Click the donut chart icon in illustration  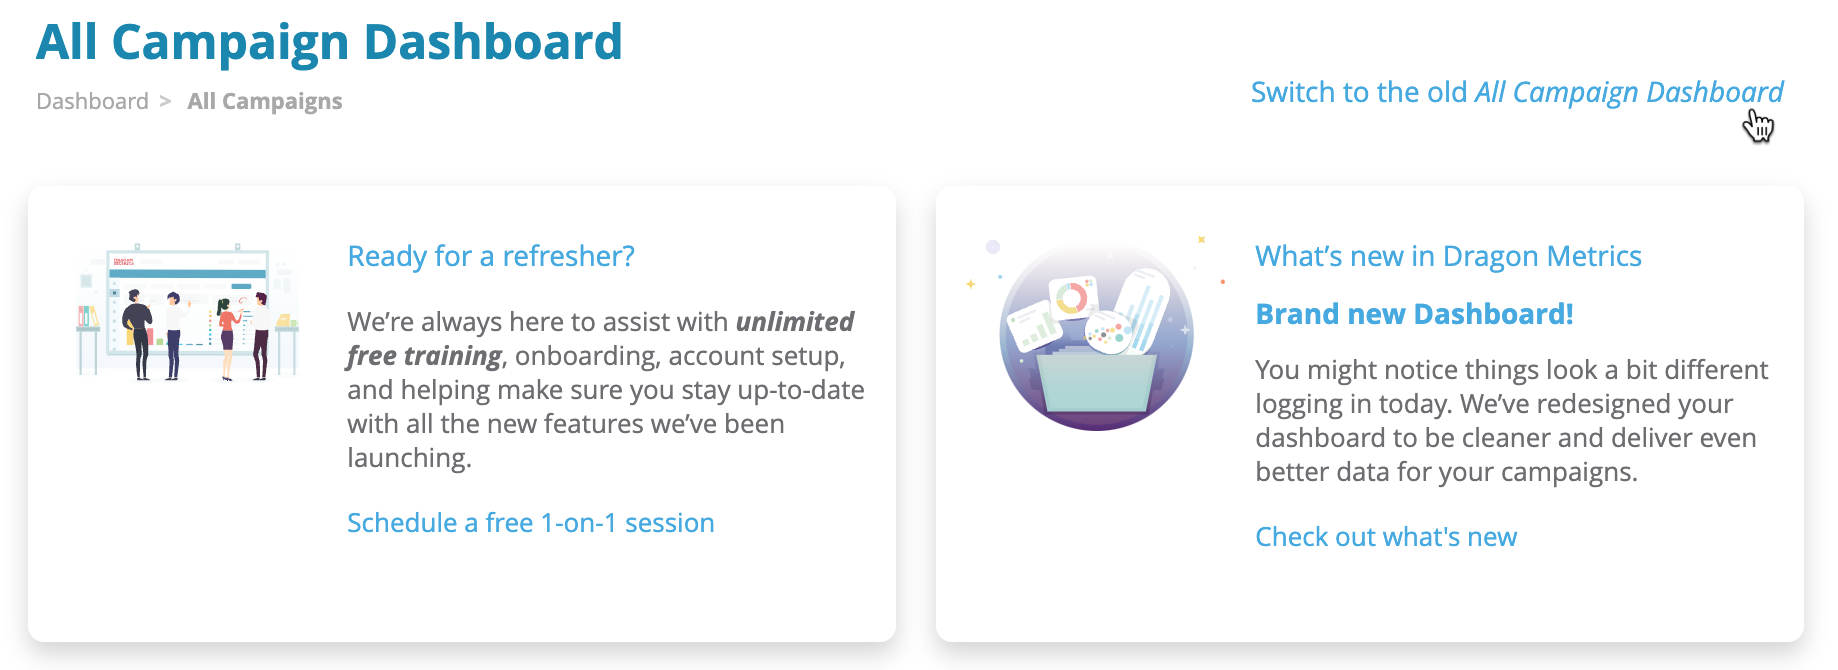tap(1071, 297)
